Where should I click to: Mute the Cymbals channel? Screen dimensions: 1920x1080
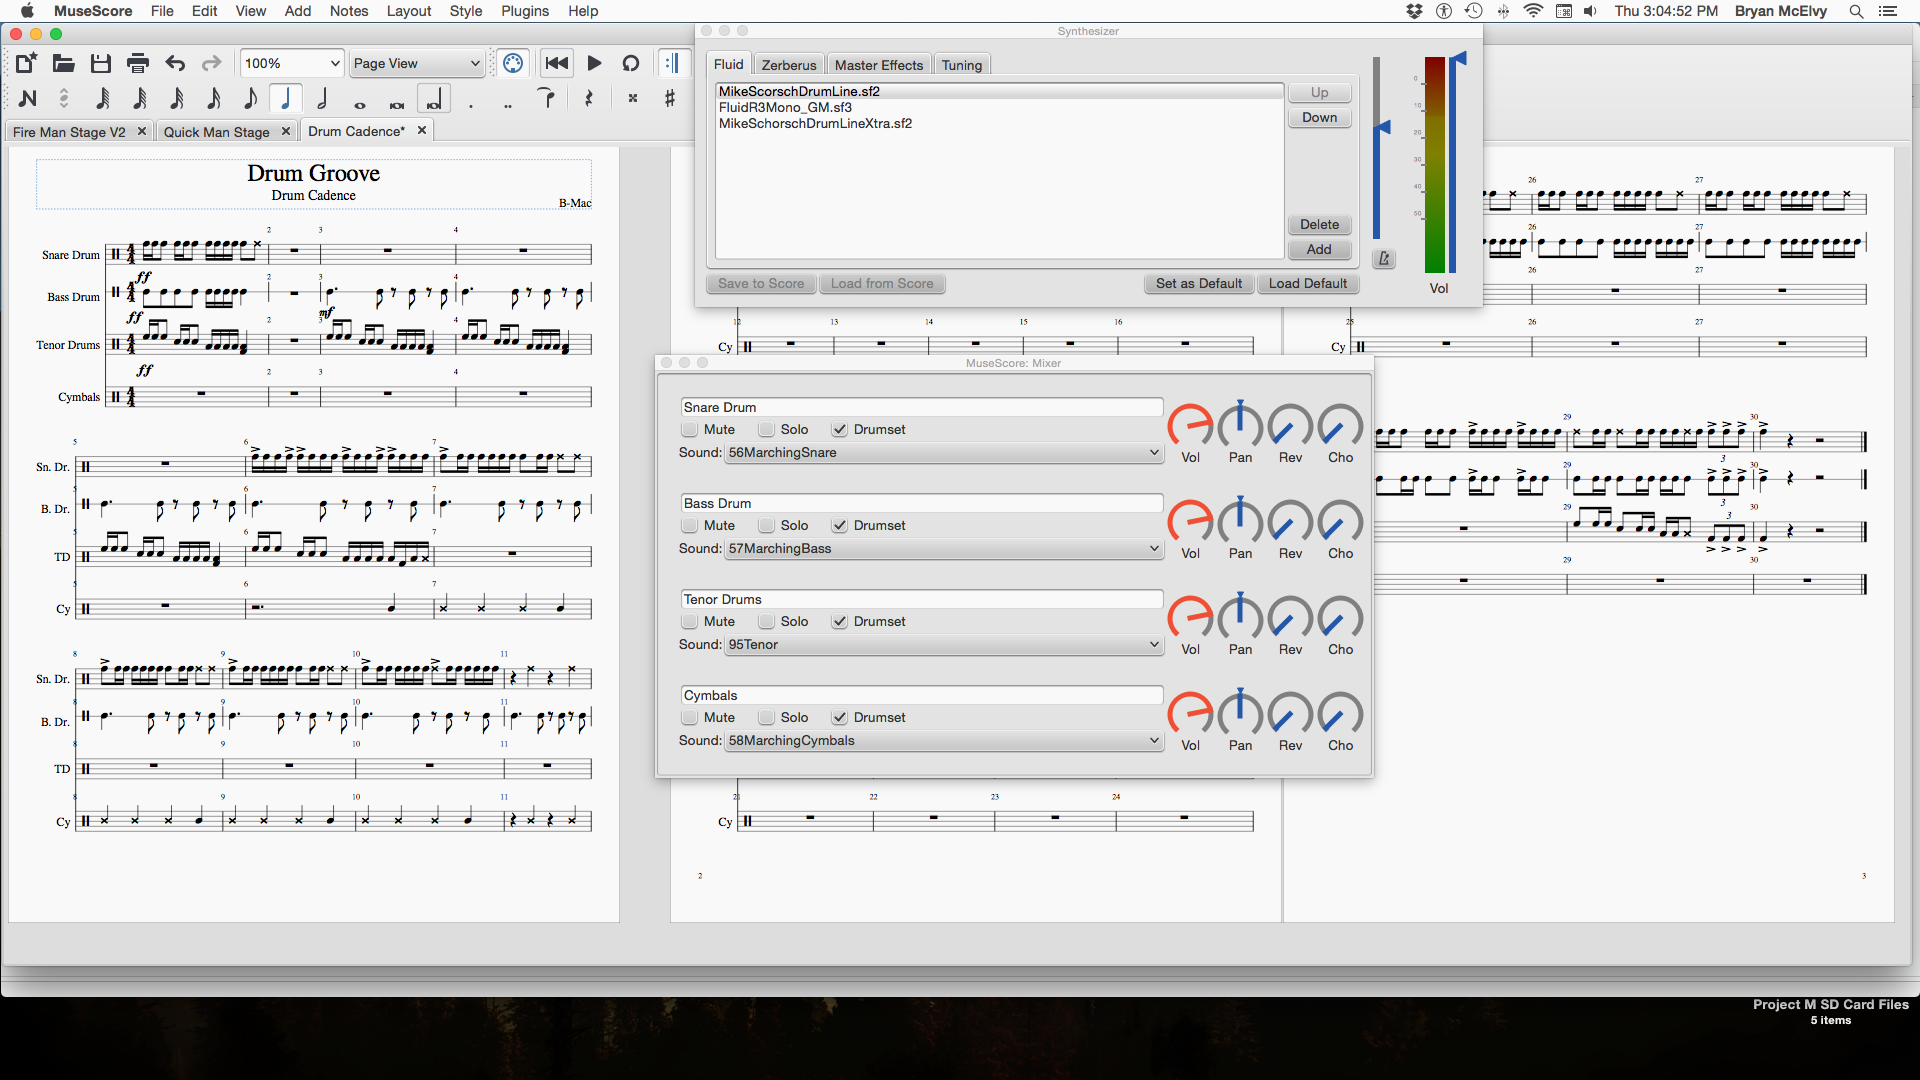point(690,718)
